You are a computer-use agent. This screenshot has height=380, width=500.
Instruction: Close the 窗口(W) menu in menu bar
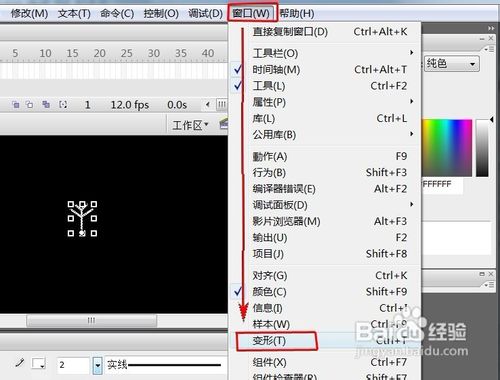(x=252, y=13)
